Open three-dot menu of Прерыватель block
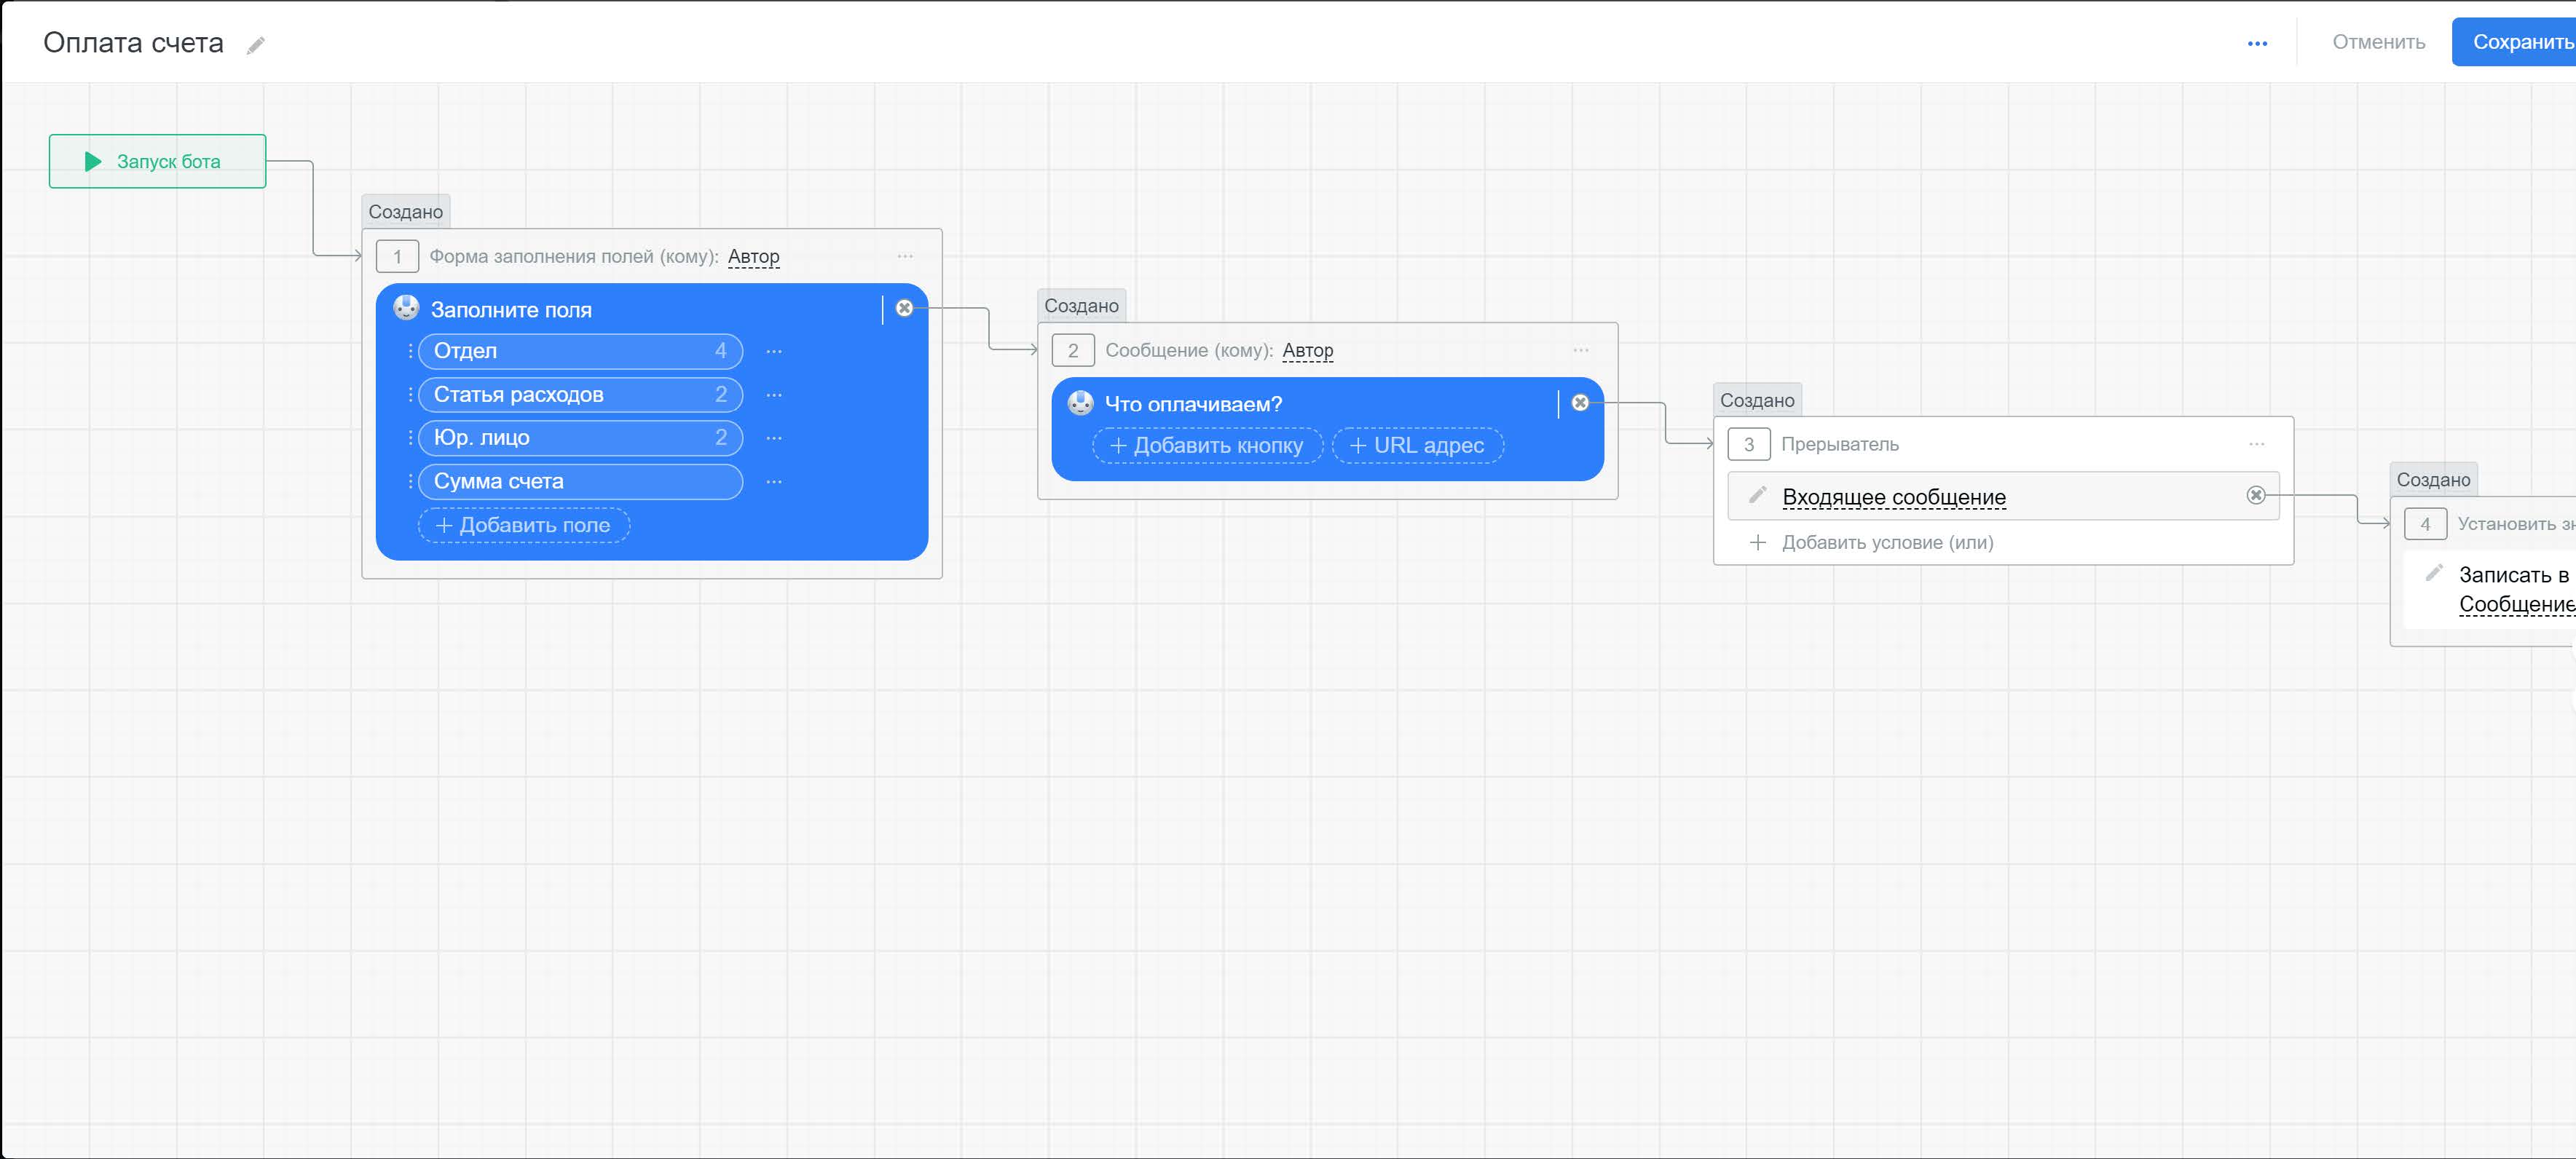This screenshot has height=1159, width=2576. (2256, 443)
